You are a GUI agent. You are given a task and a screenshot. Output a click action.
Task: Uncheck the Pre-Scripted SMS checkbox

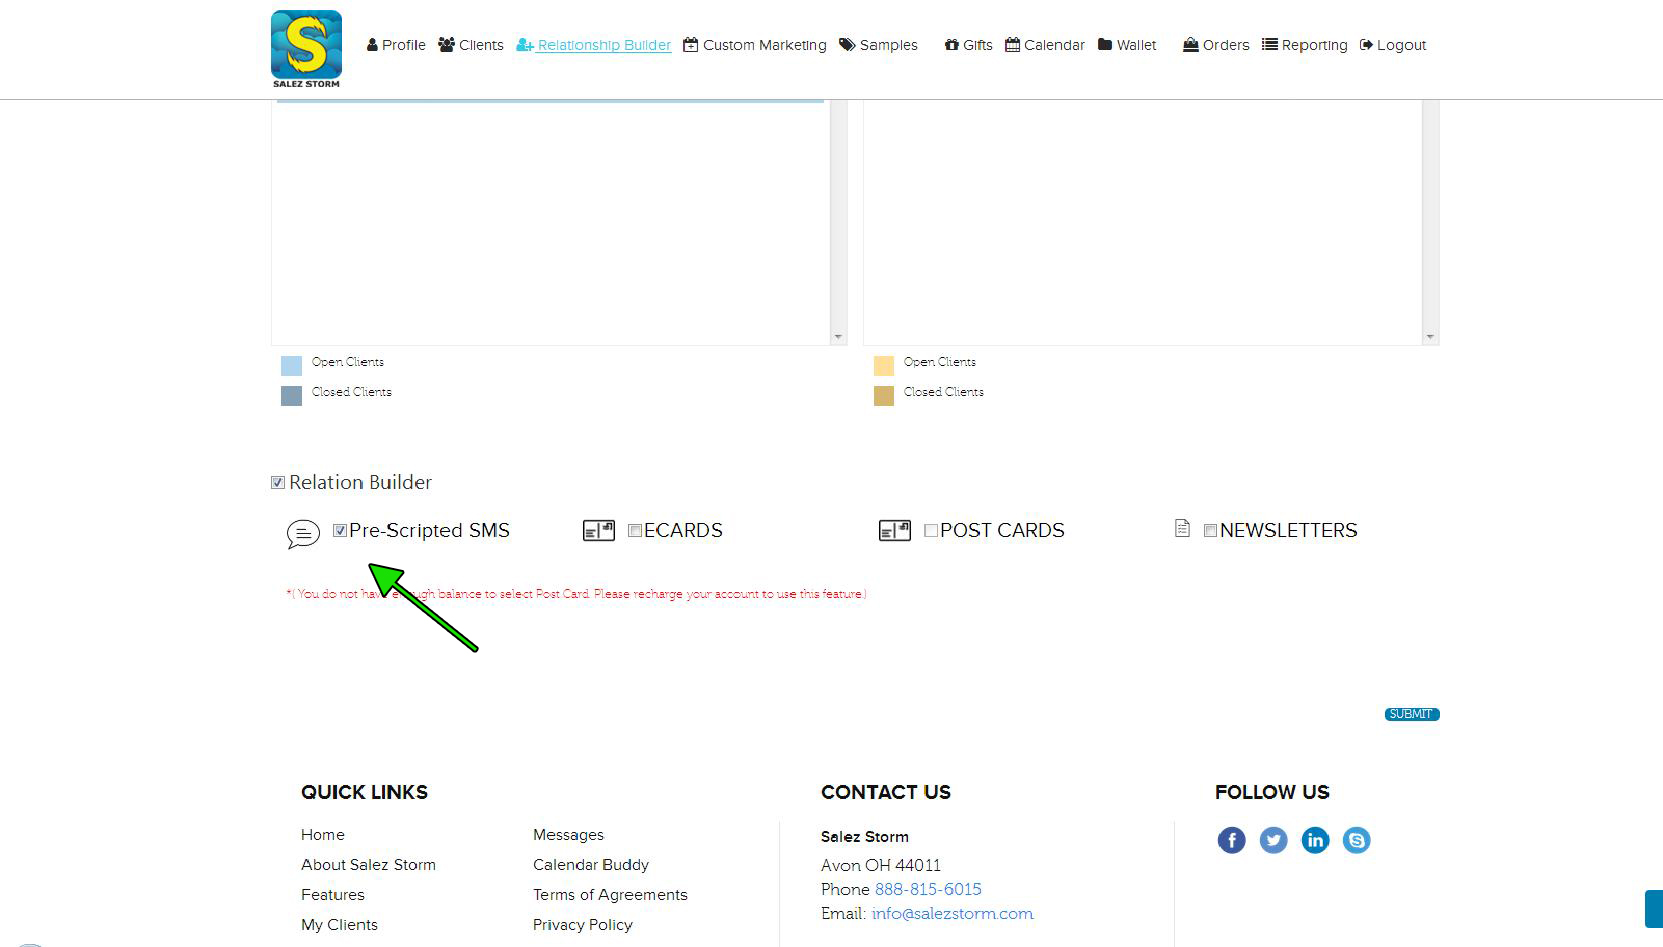click(340, 531)
